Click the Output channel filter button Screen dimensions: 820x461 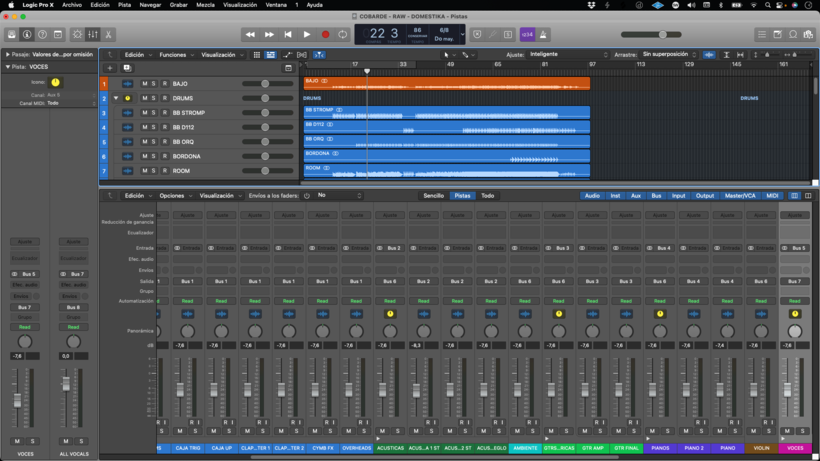[704, 195]
